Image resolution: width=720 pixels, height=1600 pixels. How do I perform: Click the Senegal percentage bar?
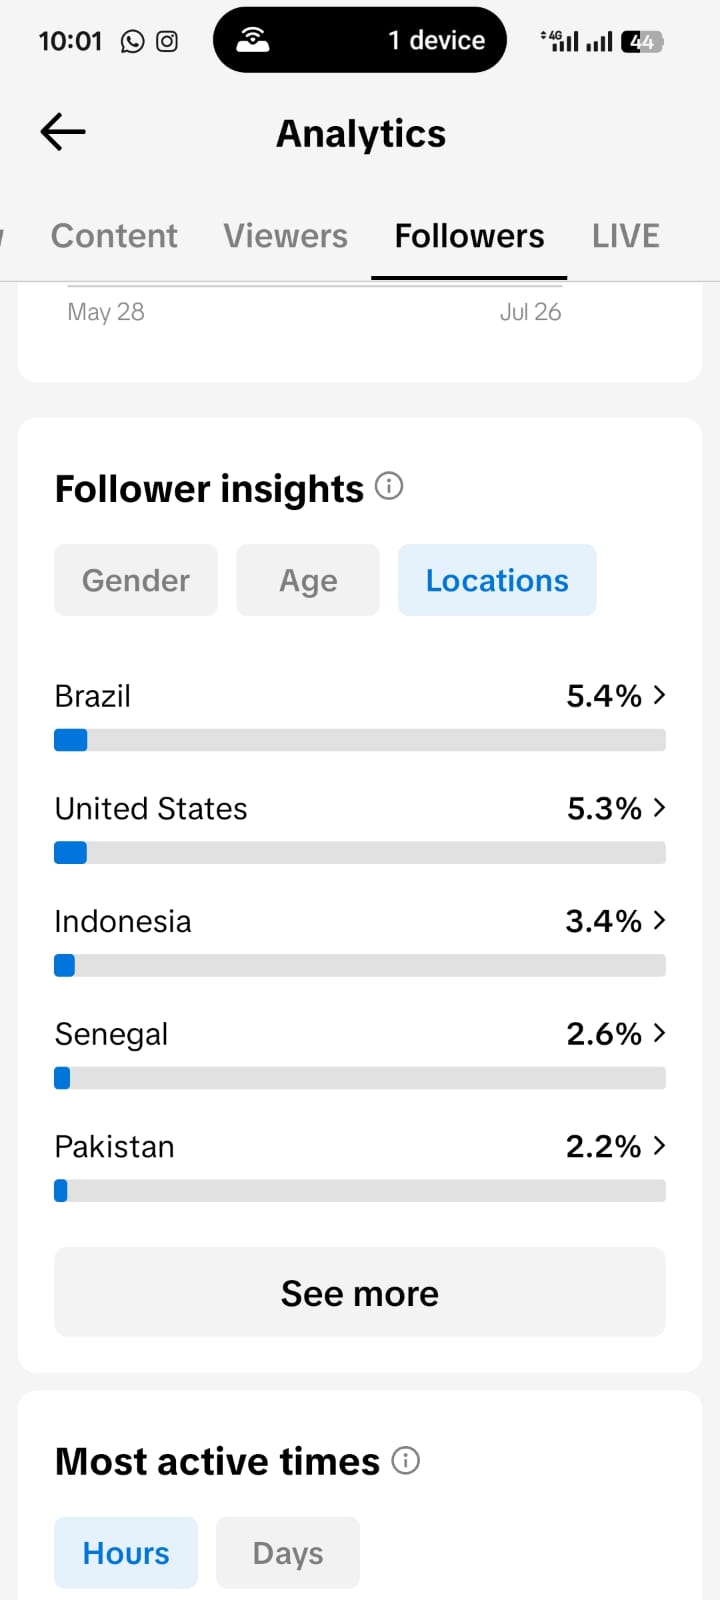tap(360, 1078)
